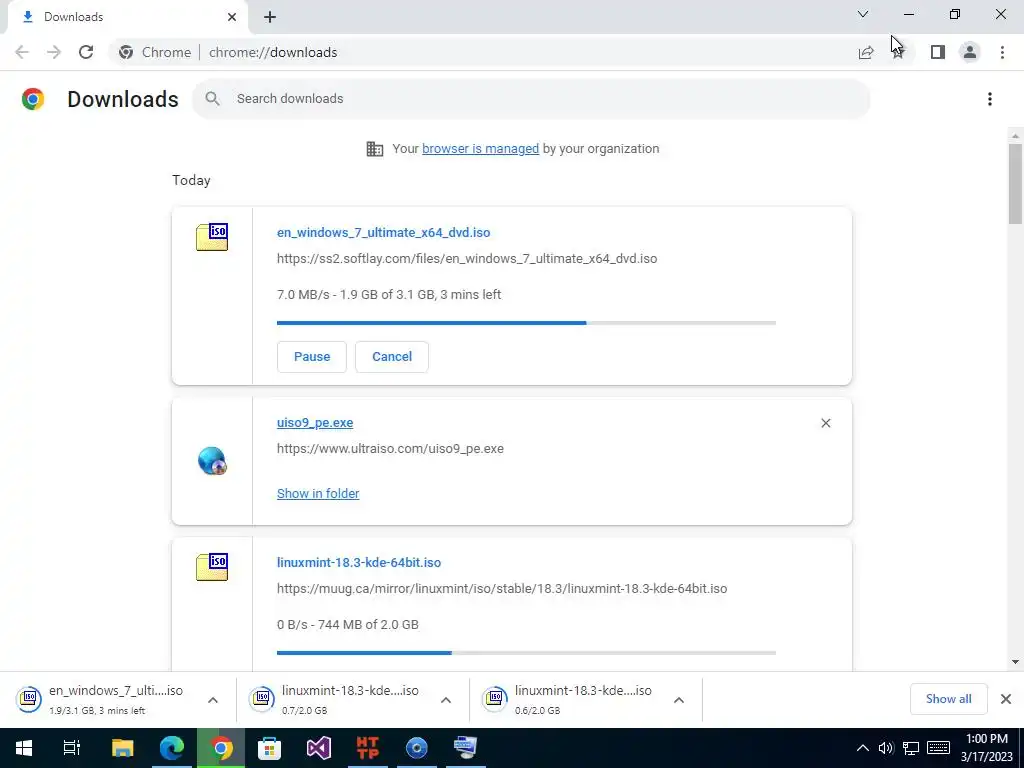Click the linuxmint download progress bar
The width and height of the screenshot is (1024, 768).
coord(526,652)
